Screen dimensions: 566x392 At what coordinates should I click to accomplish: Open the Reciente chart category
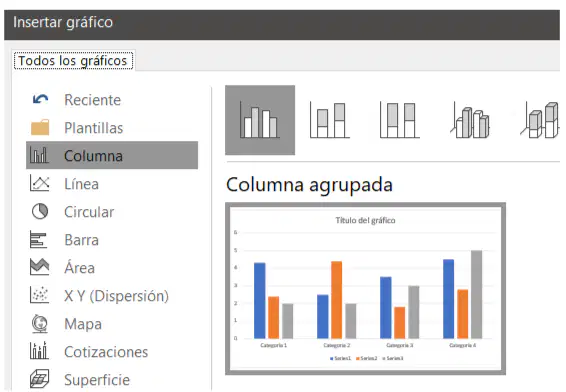(x=112, y=100)
